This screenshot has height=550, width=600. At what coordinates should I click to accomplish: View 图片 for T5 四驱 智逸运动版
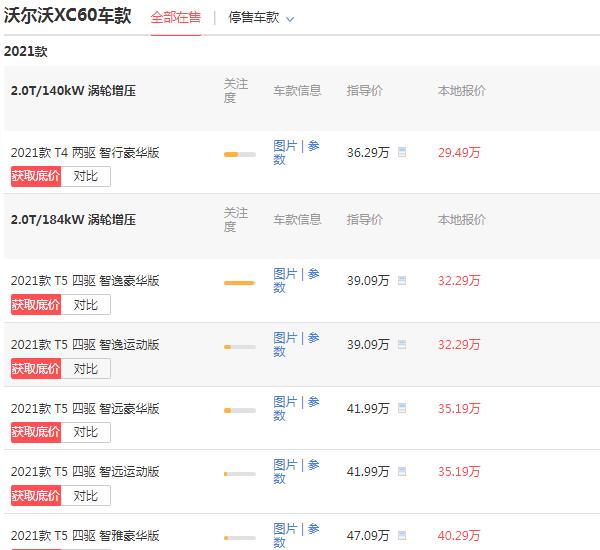[285, 338]
